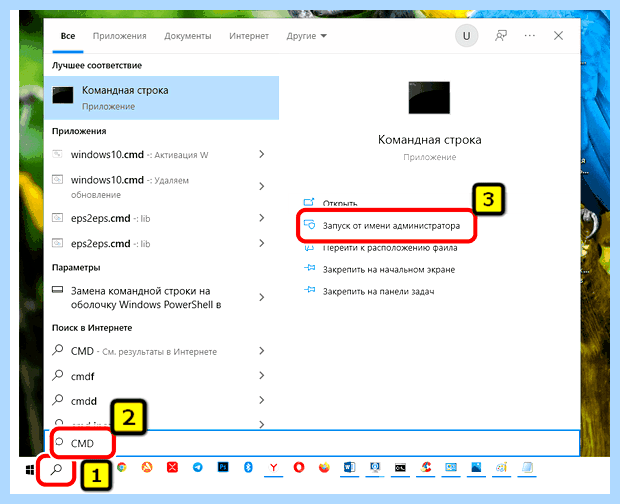Open Opera browser from the taskbar

point(299,468)
